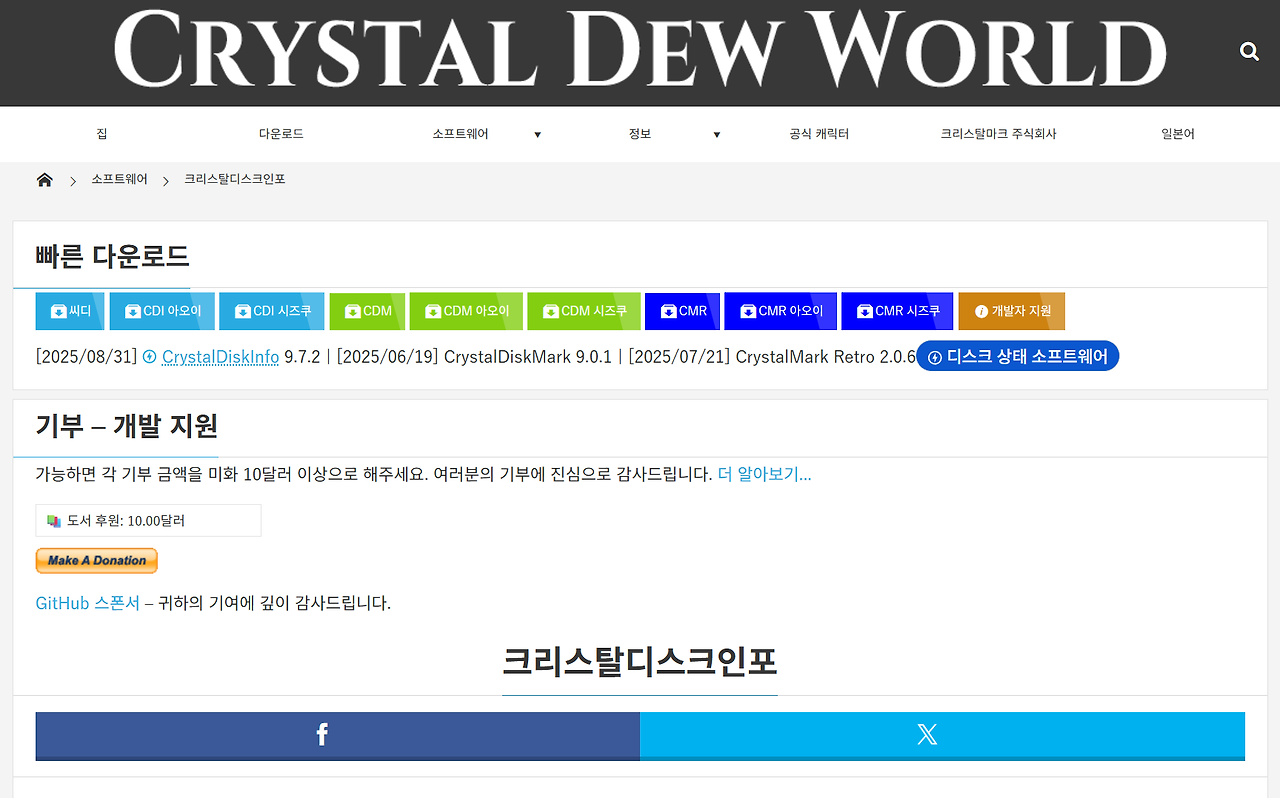Expand the 소프트웨어 menu arrow
The height and width of the screenshot is (798, 1280).
click(537, 135)
